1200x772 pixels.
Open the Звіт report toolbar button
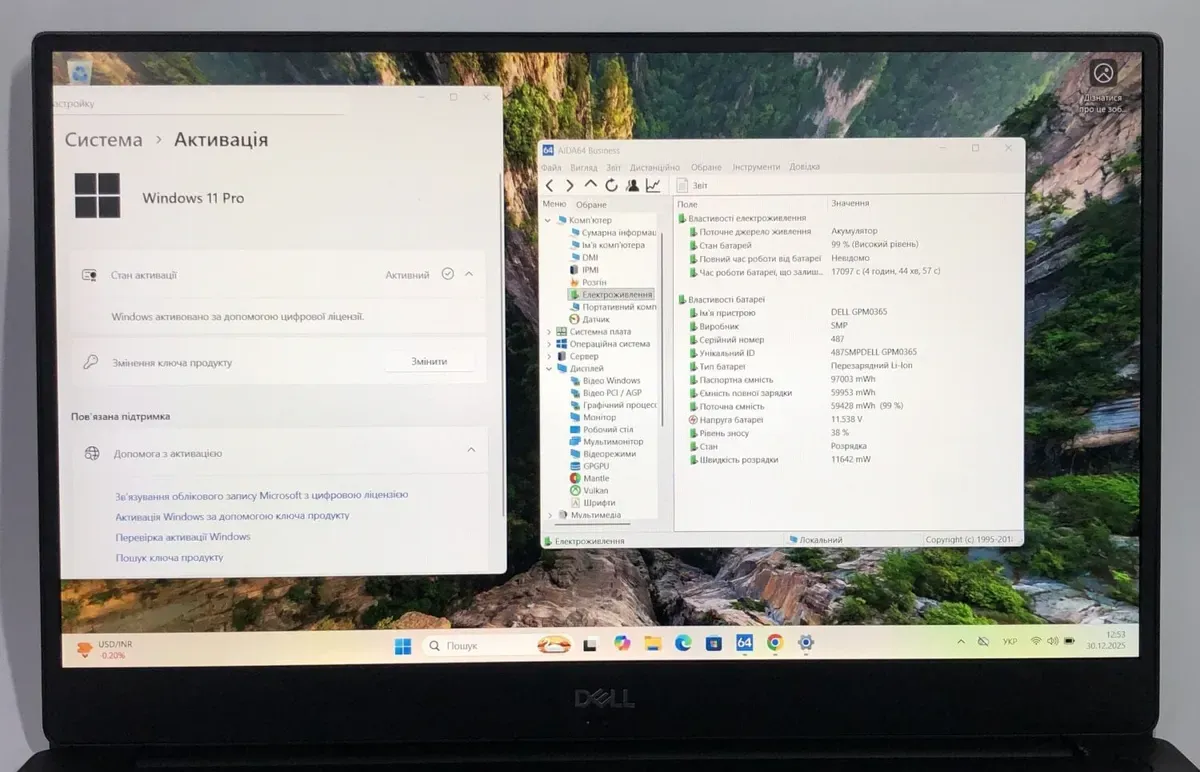pos(692,185)
